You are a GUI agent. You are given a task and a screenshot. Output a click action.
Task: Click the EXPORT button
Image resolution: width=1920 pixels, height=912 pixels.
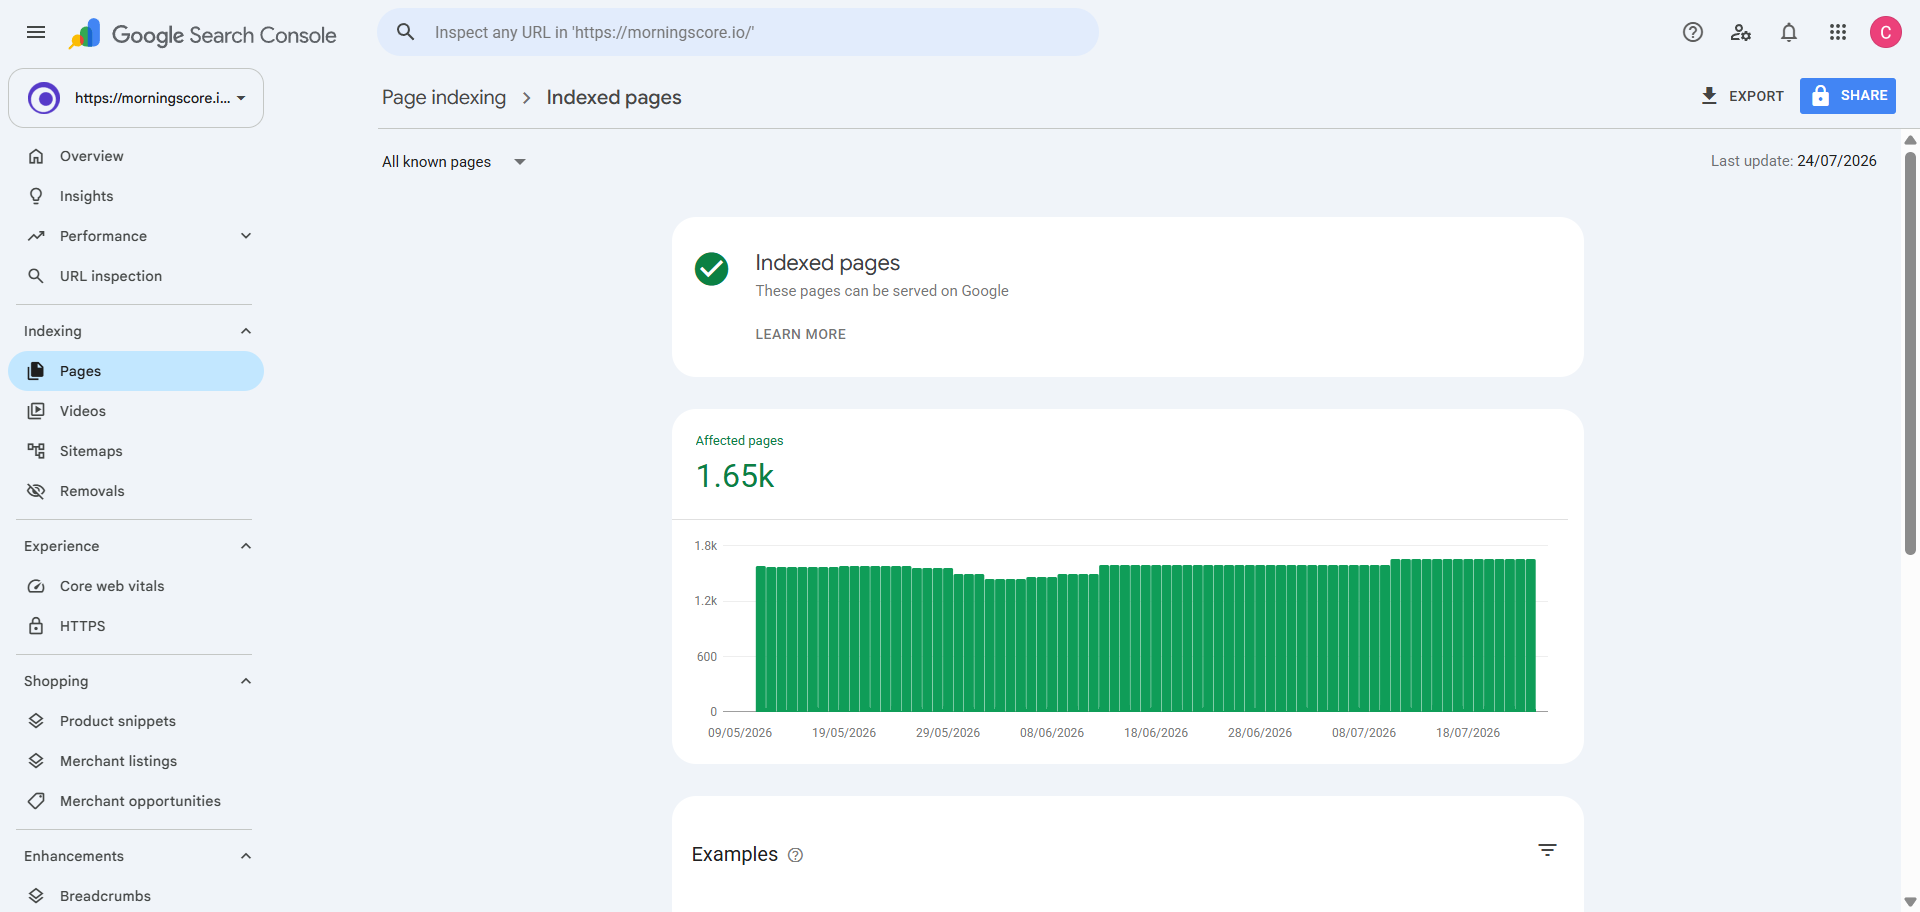tap(1742, 96)
